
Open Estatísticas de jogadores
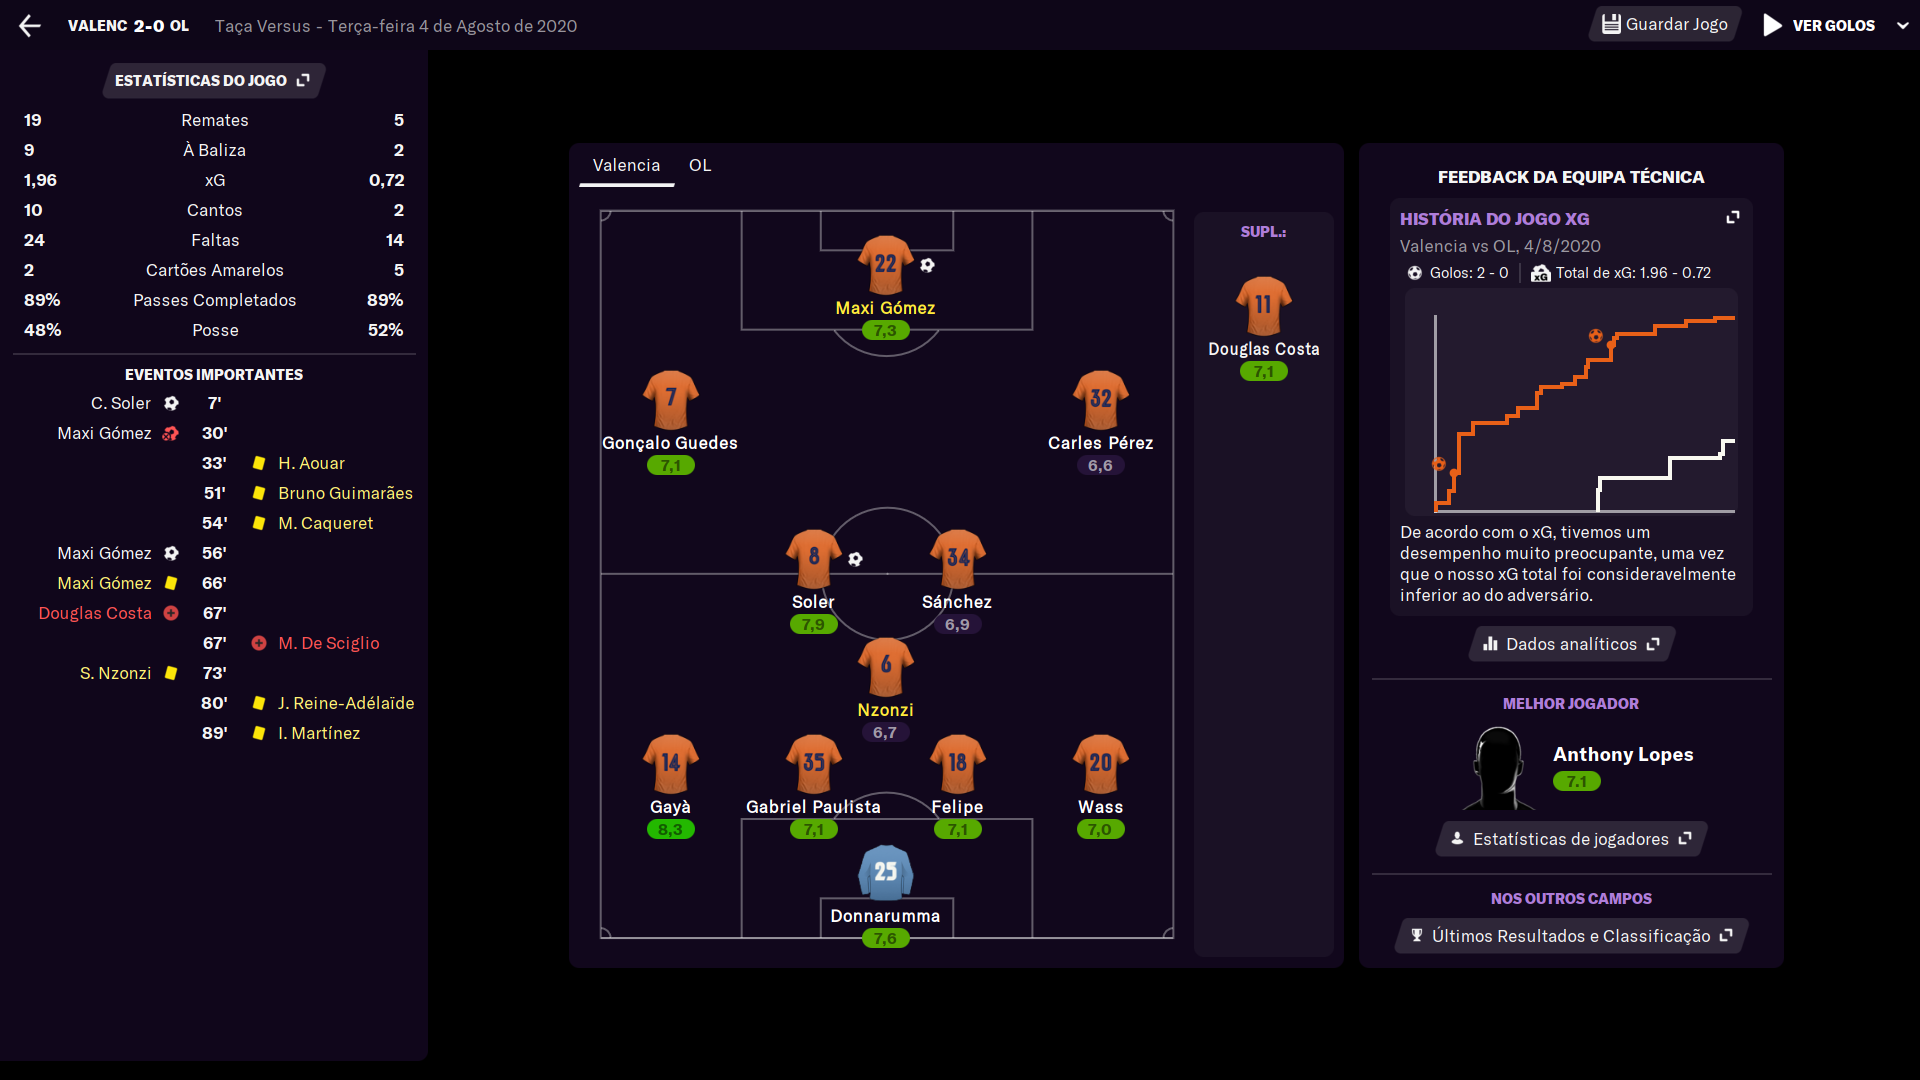(x=1571, y=840)
